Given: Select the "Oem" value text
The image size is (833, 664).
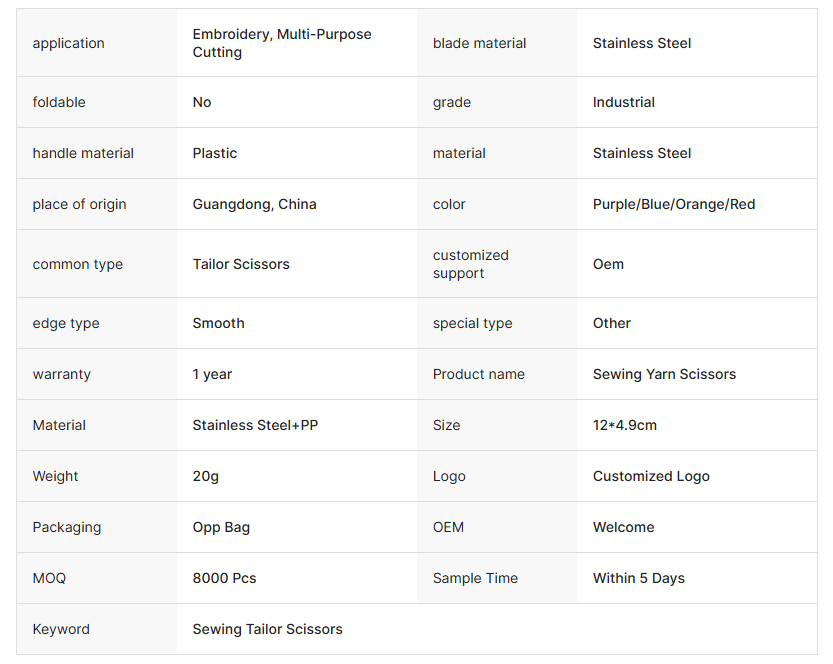Looking at the screenshot, I should [x=608, y=264].
